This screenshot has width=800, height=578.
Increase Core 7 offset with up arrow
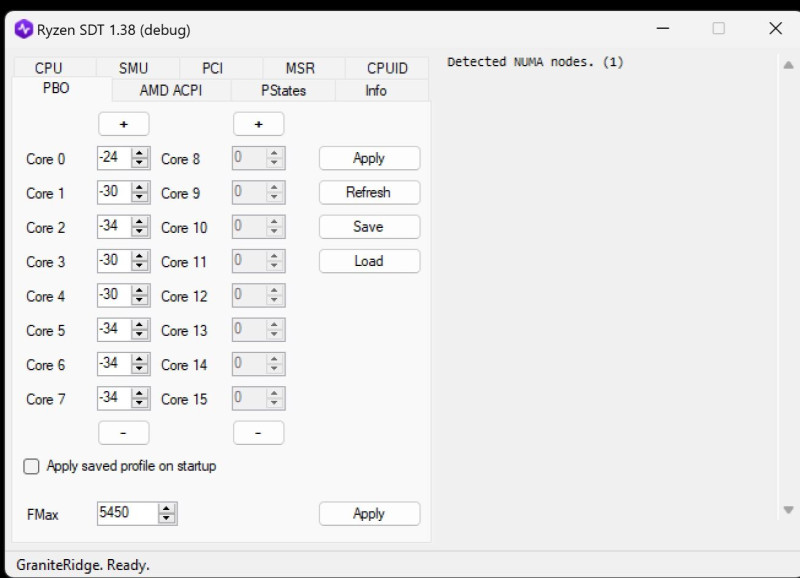click(139, 393)
